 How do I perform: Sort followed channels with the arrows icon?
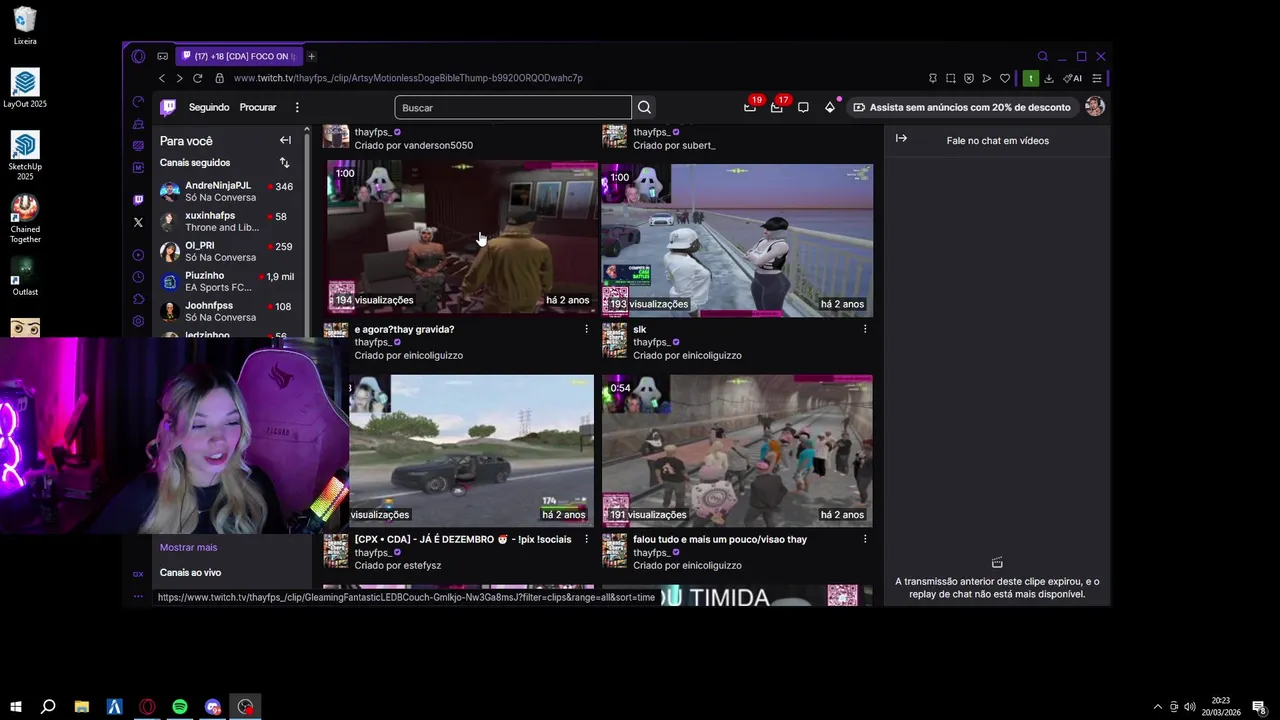(x=284, y=163)
